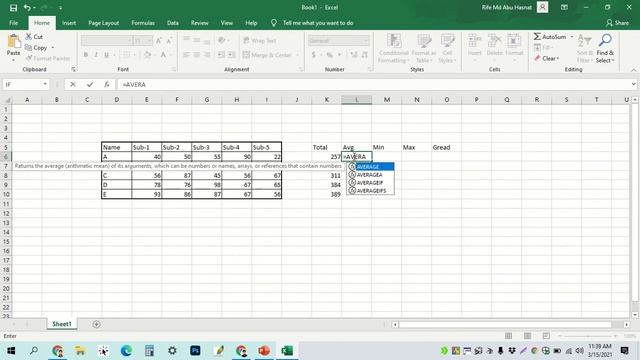Click column L header

[x=357, y=100]
